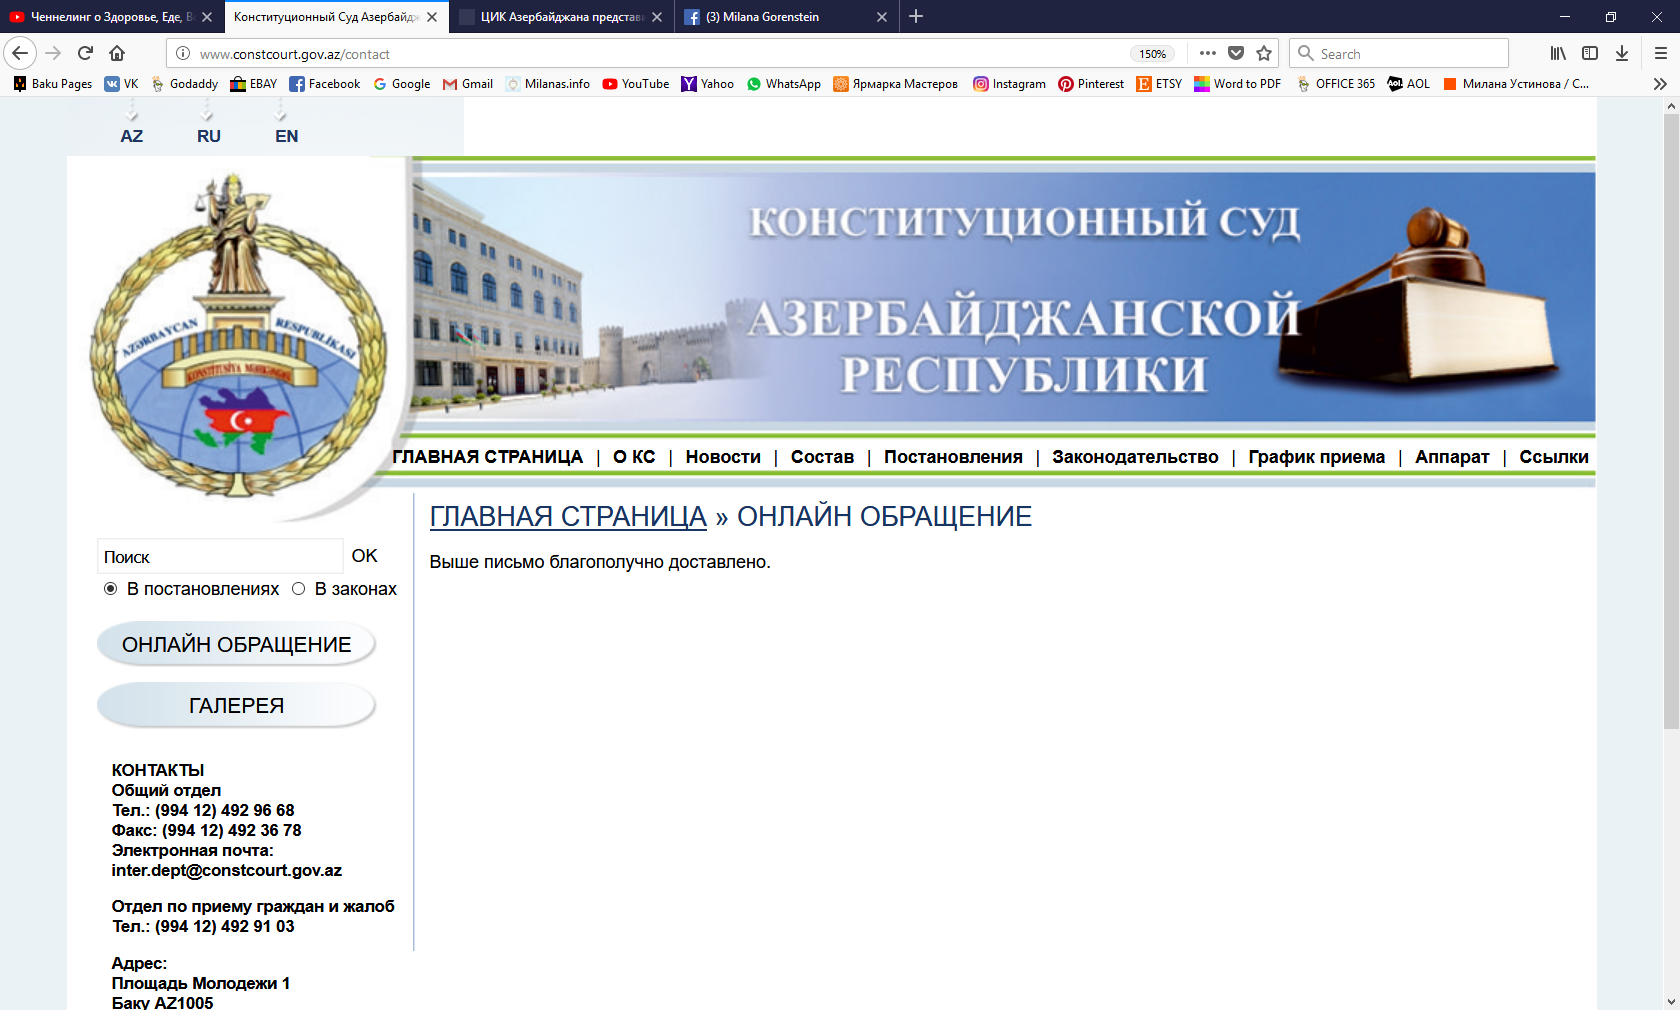
Task: Follow the 'ГЛАВНАЯ СТРАНИЦА' breadcrumb link
Action: (567, 516)
